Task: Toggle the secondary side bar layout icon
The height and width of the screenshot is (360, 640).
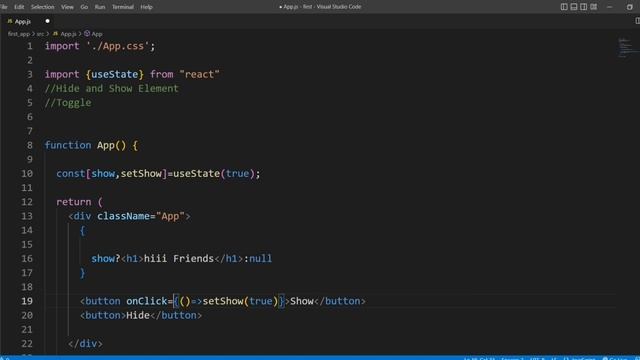Action: (x=583, y=7)
